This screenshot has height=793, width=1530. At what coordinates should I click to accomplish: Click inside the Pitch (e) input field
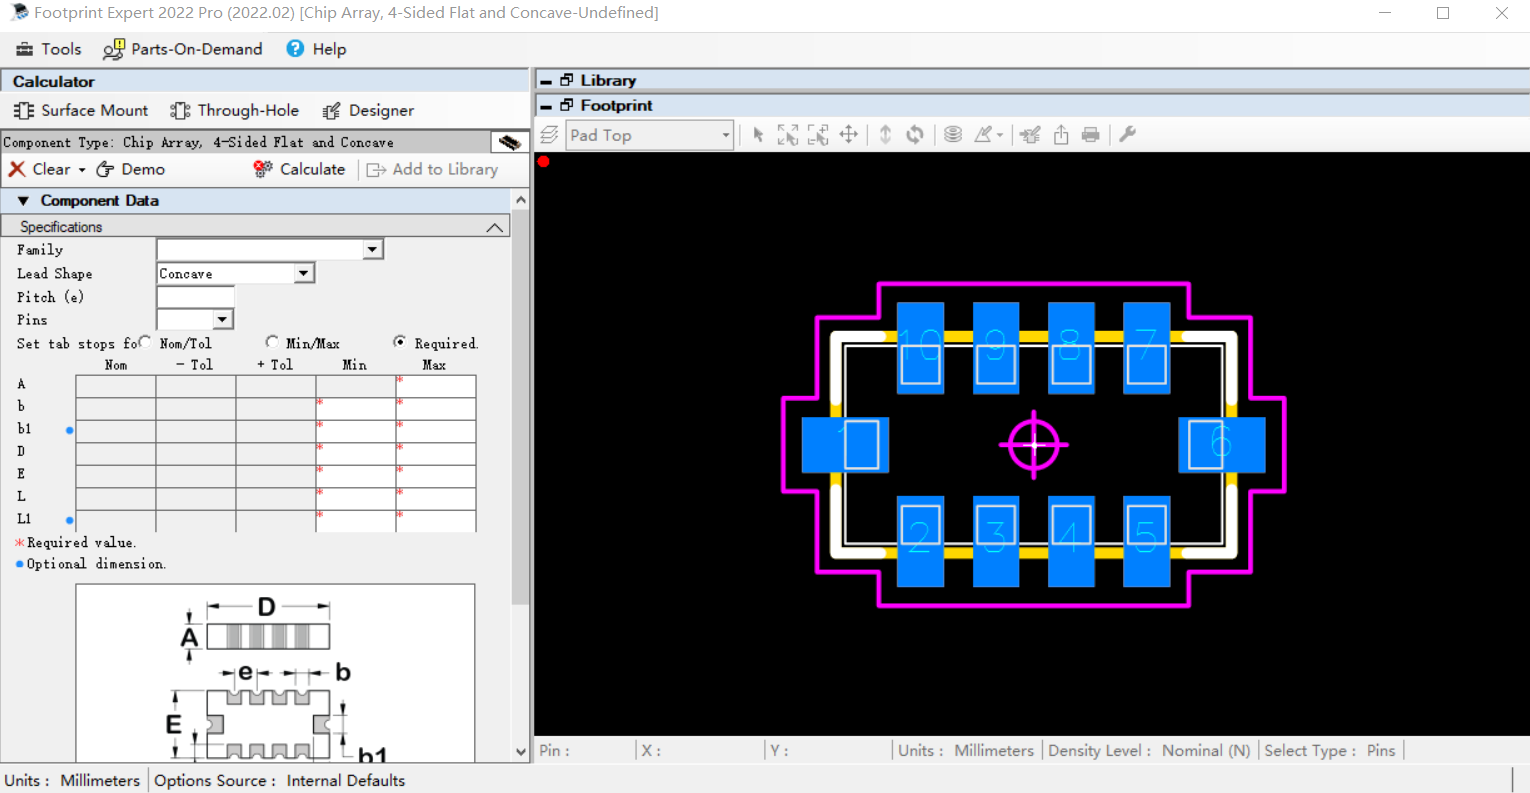click(195, 296)
